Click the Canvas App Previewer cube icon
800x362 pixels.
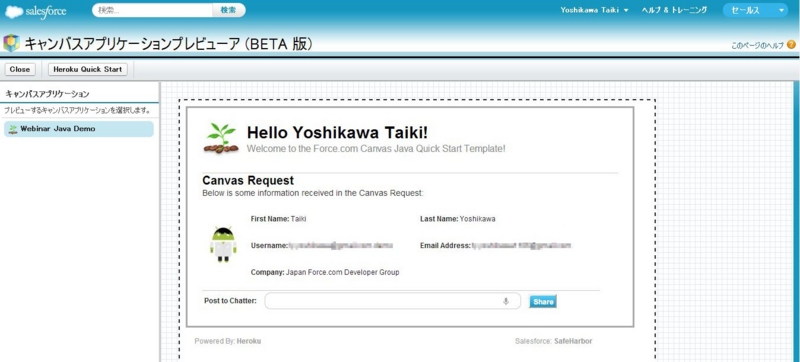[x=11, y=43]
